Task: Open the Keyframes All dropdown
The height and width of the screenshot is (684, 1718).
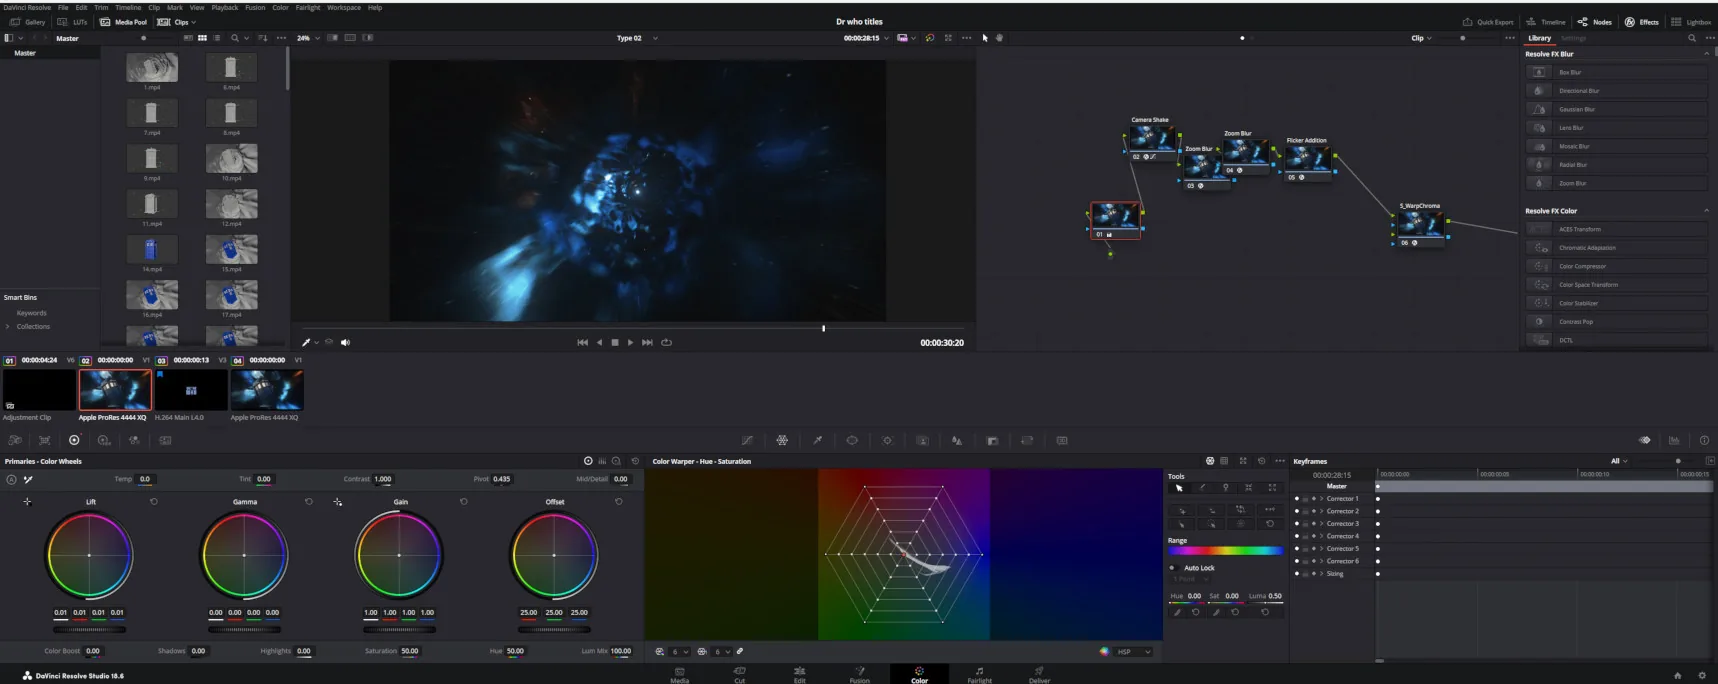Action: click(x=1619, y=461)
